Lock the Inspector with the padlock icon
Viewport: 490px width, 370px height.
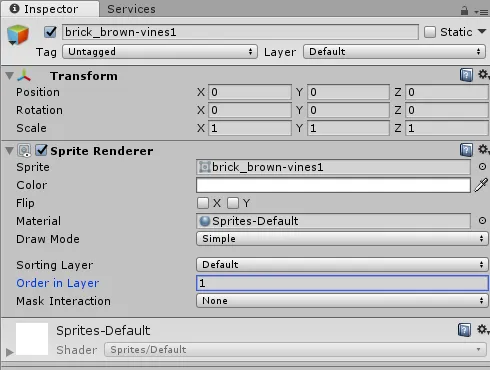click(x=464, y=11)
